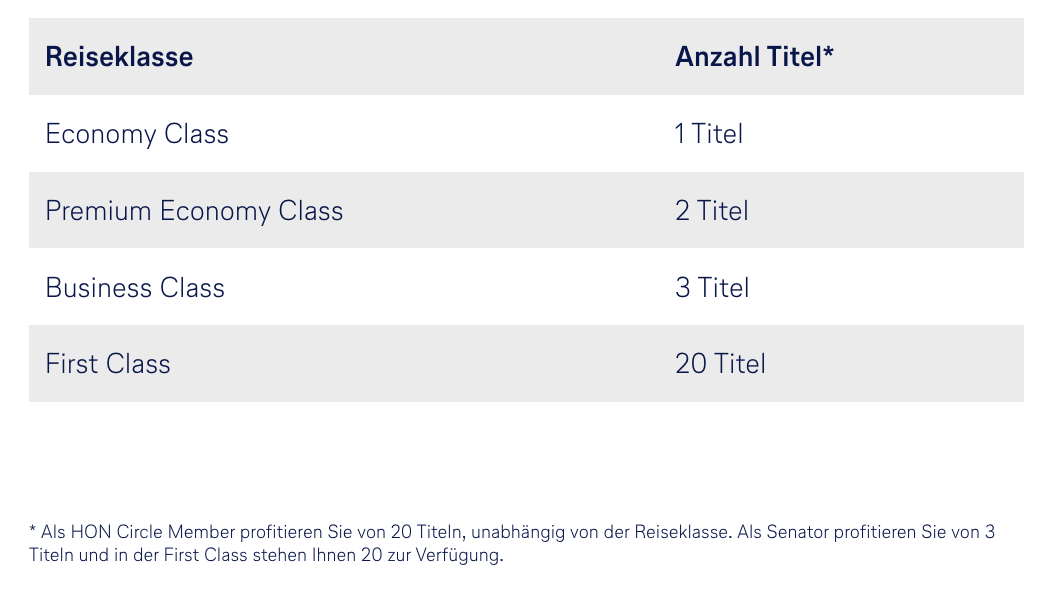Click the Business Class row label
The image size is (1048, 592).
click(x=135, y=288)
